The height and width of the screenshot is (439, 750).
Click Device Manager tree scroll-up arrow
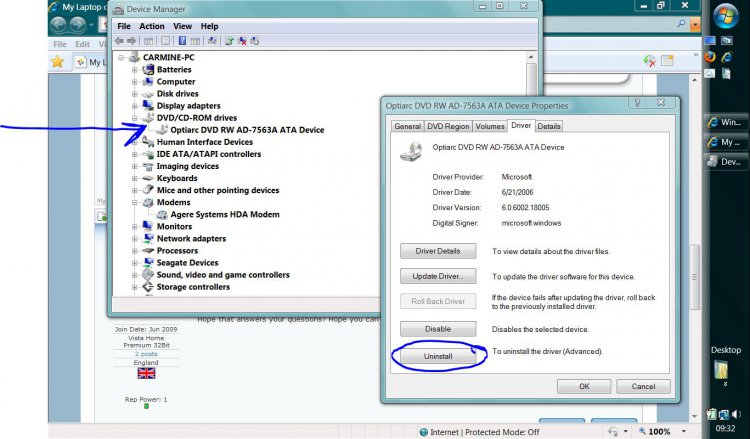(531, 57)
